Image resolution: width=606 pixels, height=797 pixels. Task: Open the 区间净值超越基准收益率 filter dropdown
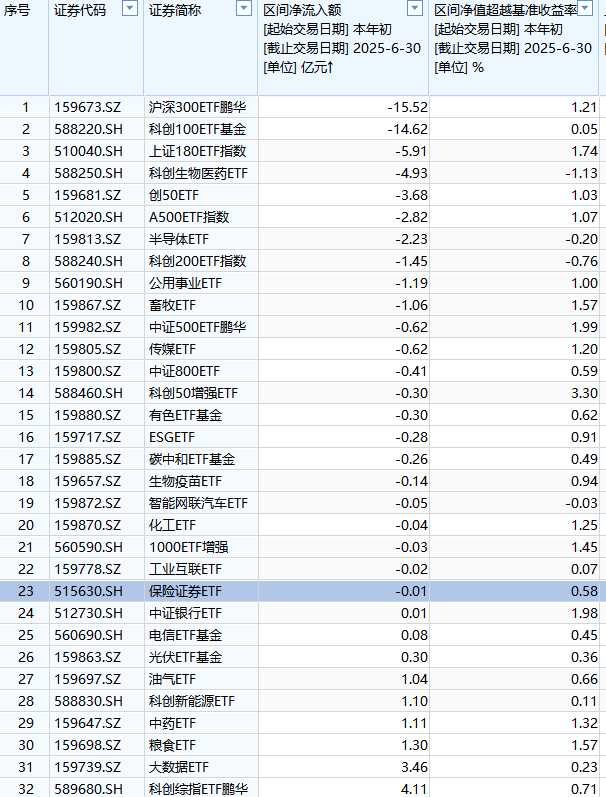591,9
